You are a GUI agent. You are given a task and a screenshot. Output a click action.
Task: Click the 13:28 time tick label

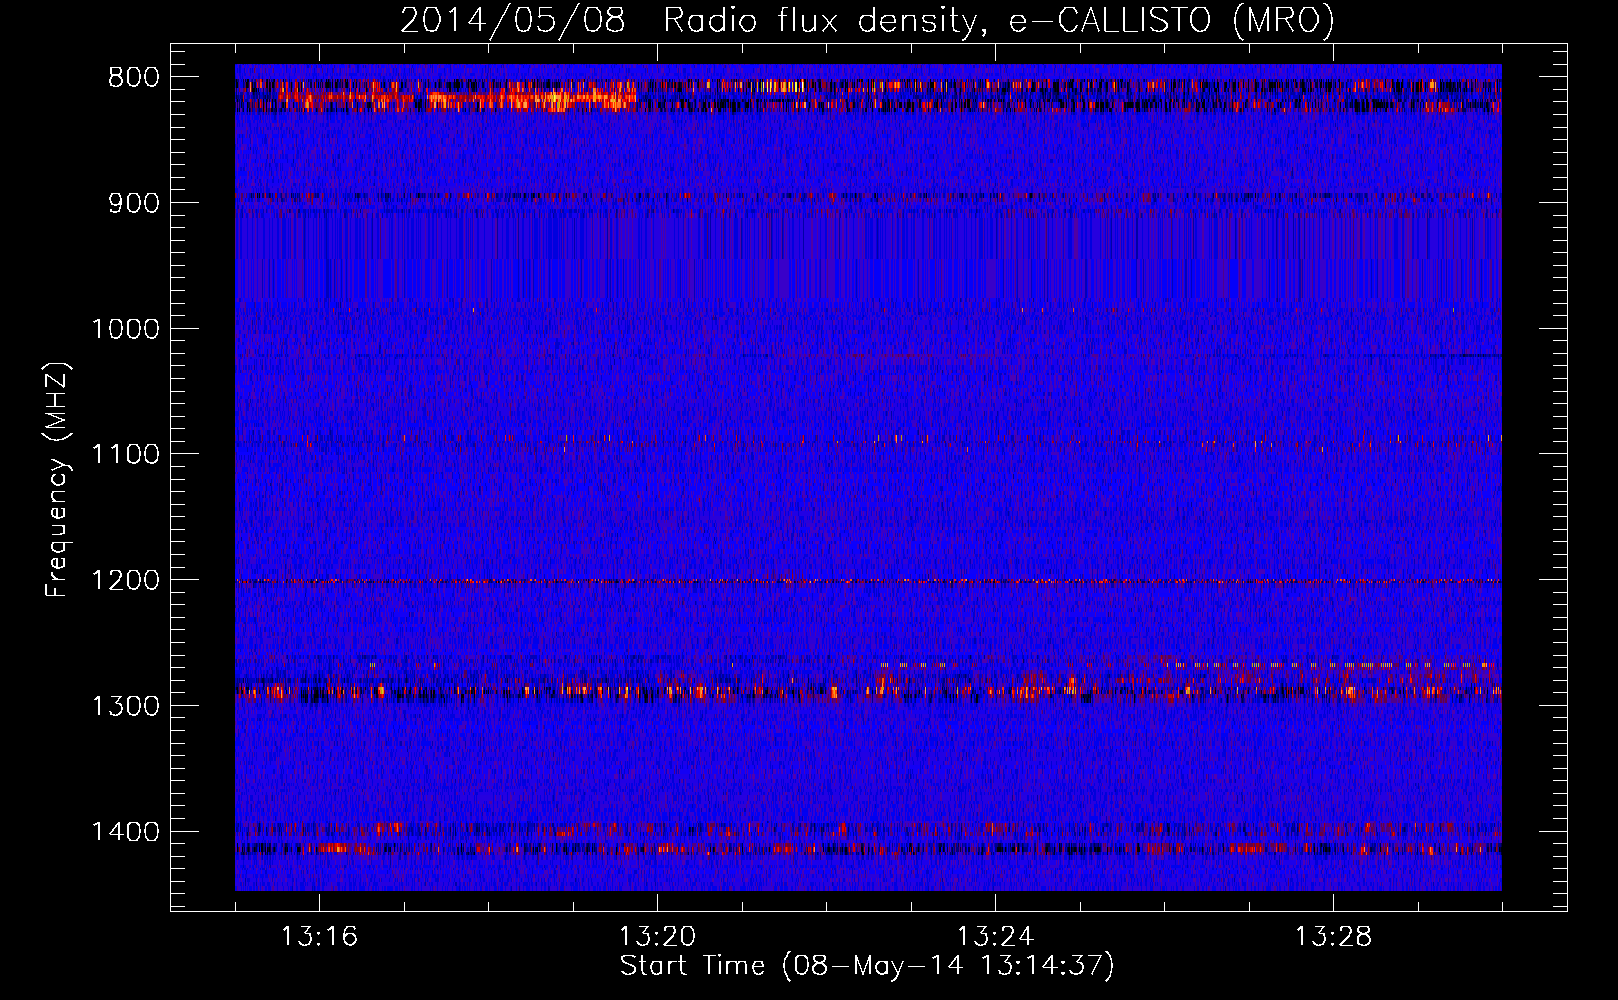(1333, 937)
